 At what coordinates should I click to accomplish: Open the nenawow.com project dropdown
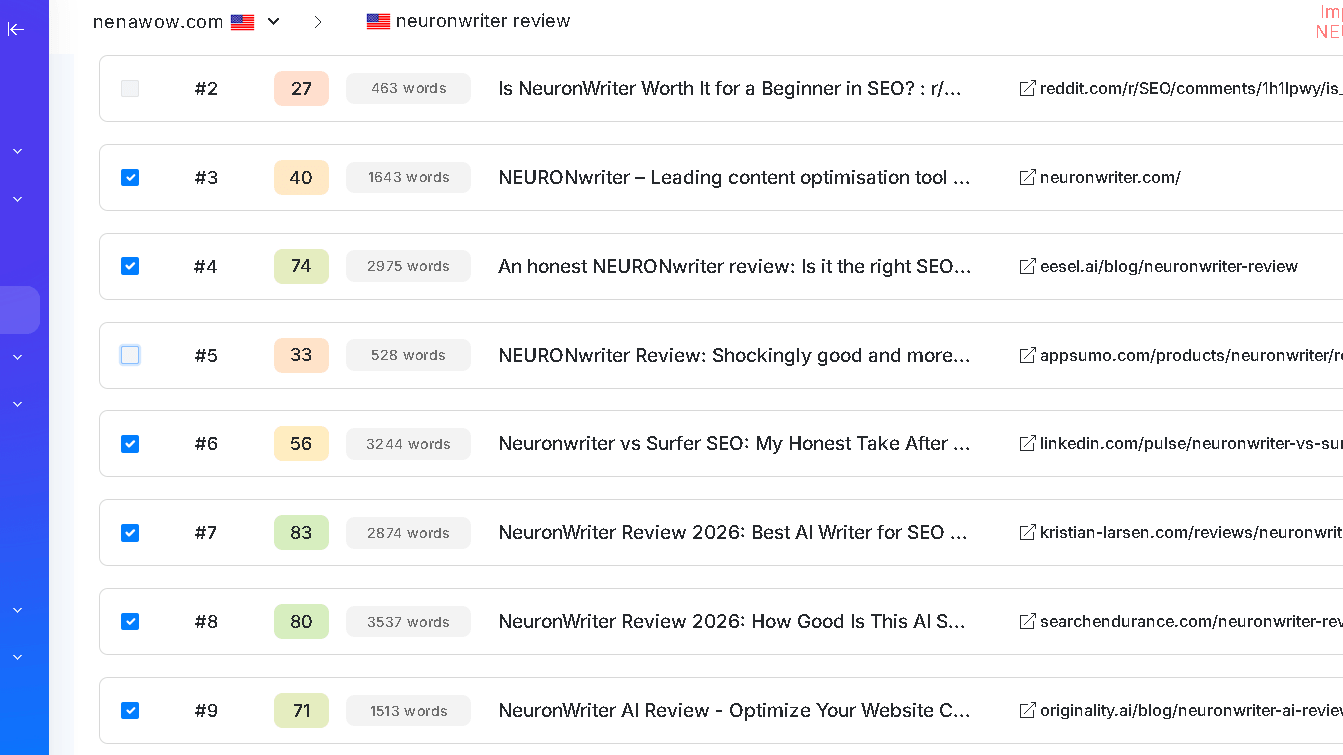click(273, 21)
